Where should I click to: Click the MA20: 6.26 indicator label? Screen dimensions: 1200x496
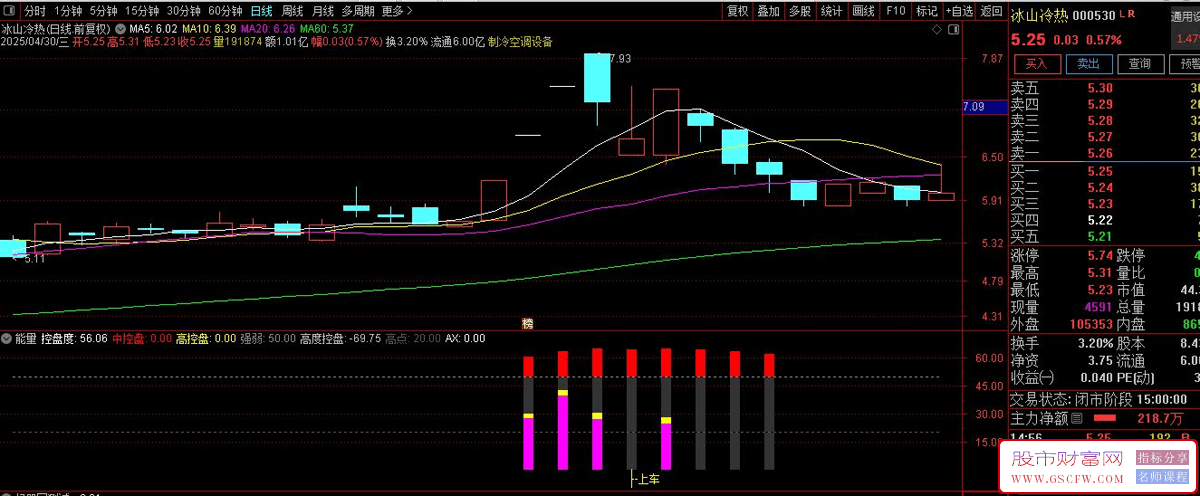coord(268,29)
